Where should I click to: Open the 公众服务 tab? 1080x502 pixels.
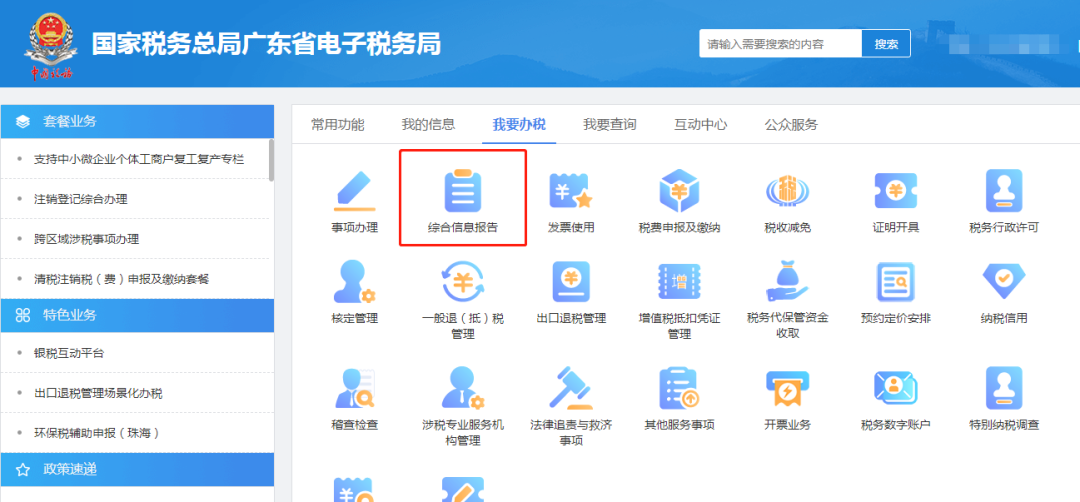(x=791, y=125)
